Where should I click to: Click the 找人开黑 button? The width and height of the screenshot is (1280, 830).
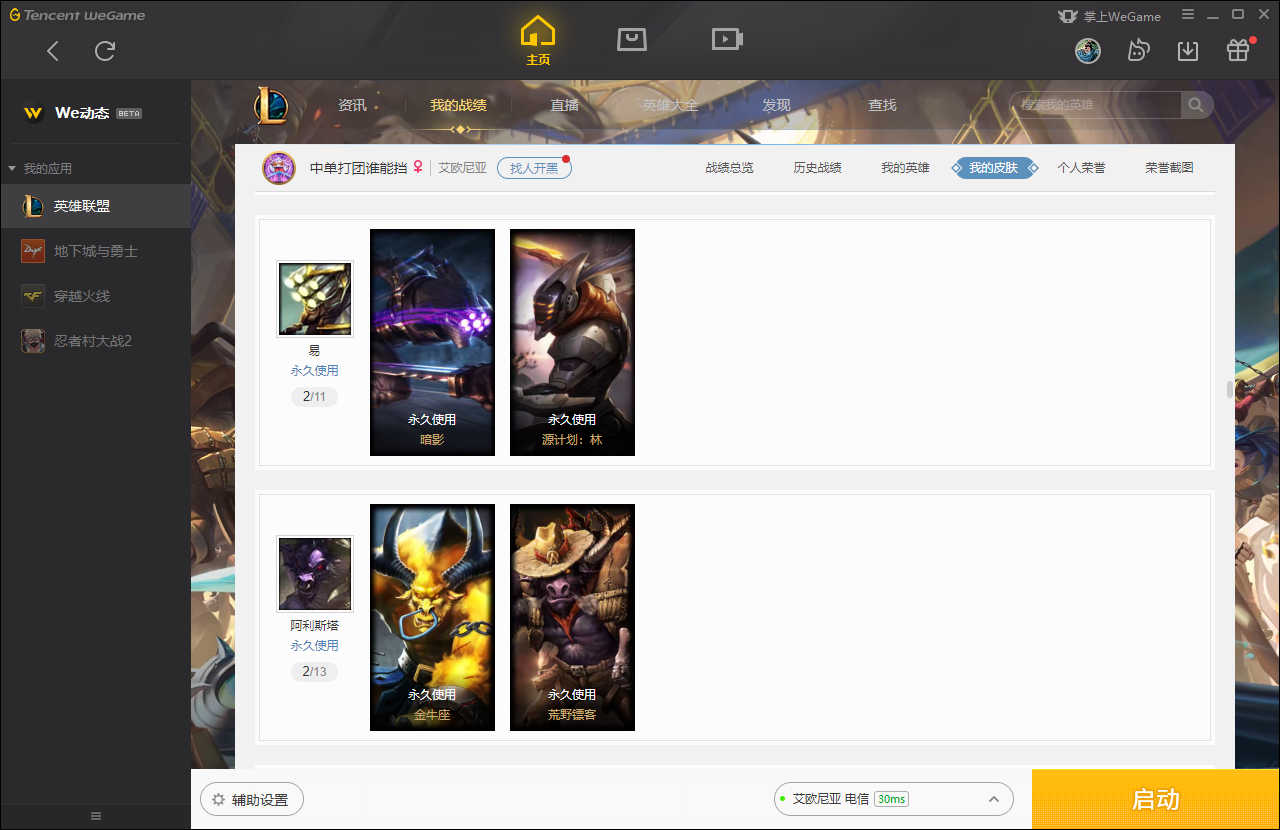(x=534, y=168)
